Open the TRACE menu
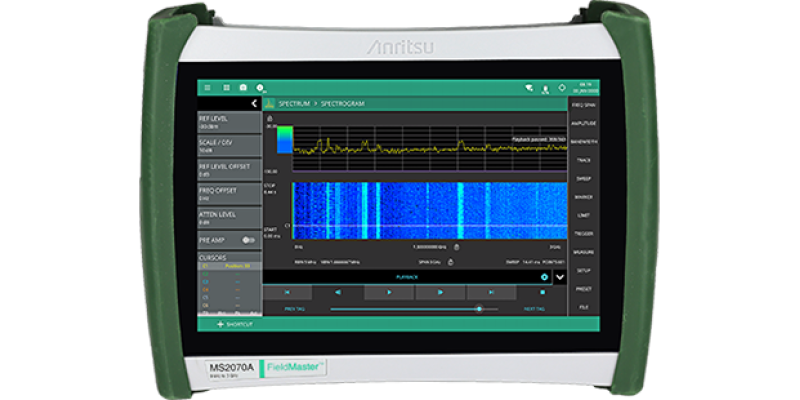The height and width of the screenshot is (400, 800). click(x=583, y=160)
